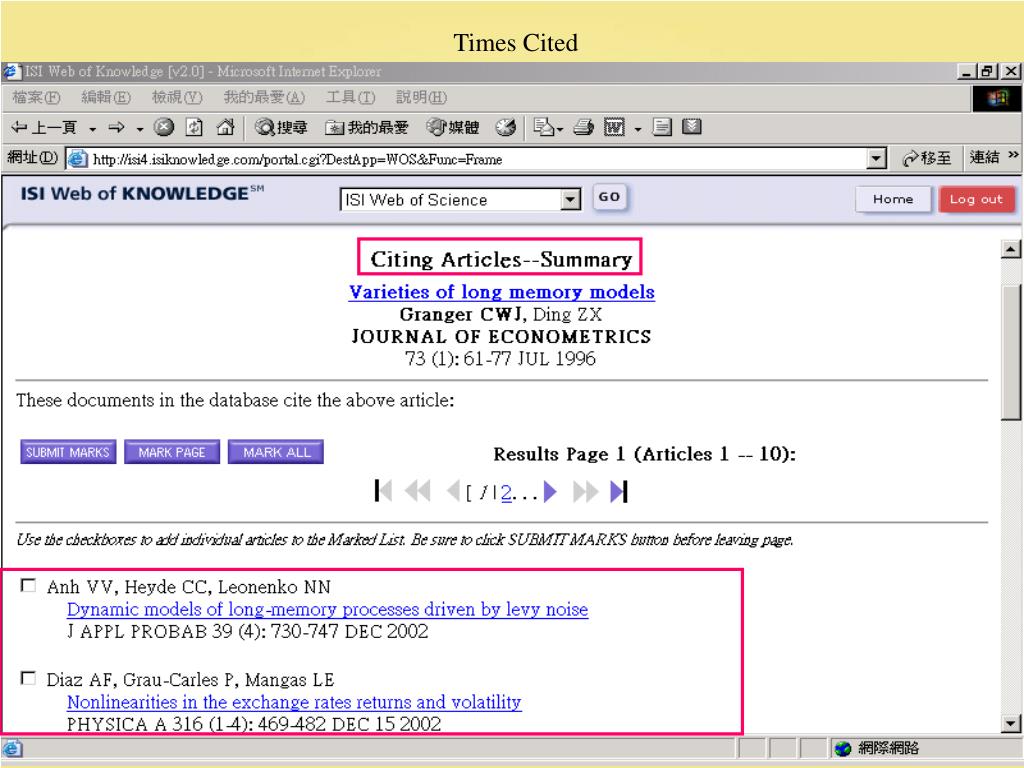
Task: Expand the Edit with Word dropdown arrow
Action: [638, 129]
